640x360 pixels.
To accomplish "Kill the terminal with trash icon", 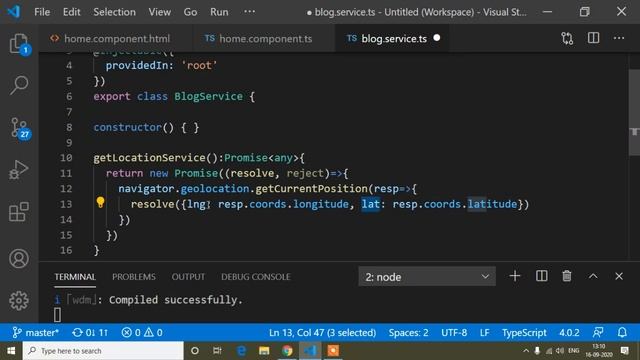I will click(x=567, y=276).
